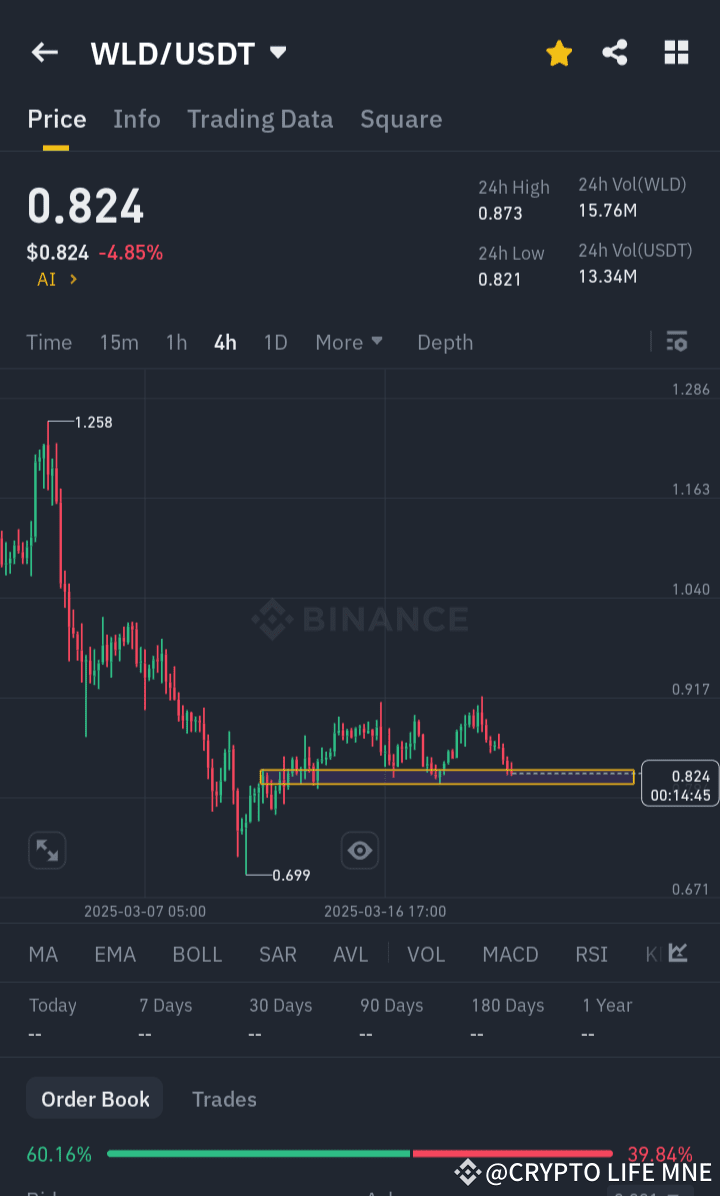Viewport: 720px width, 1196px height.
Task: Click the buy/sell ratio bar
Action: point(360,1152)
